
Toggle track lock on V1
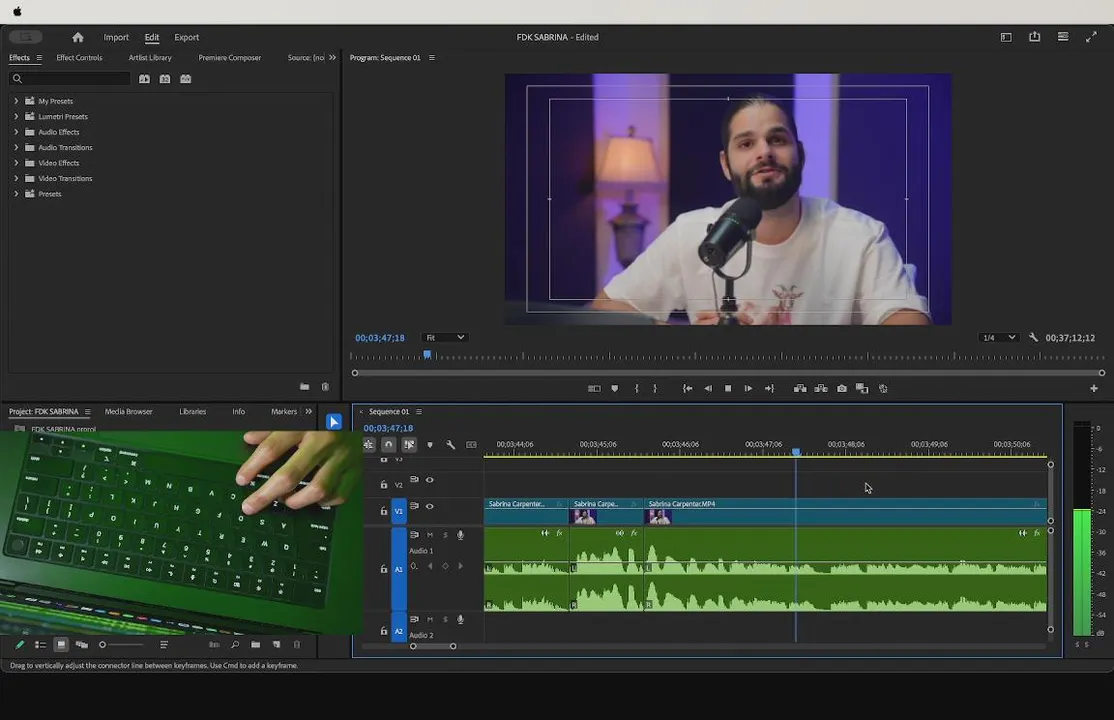point(384,511)
